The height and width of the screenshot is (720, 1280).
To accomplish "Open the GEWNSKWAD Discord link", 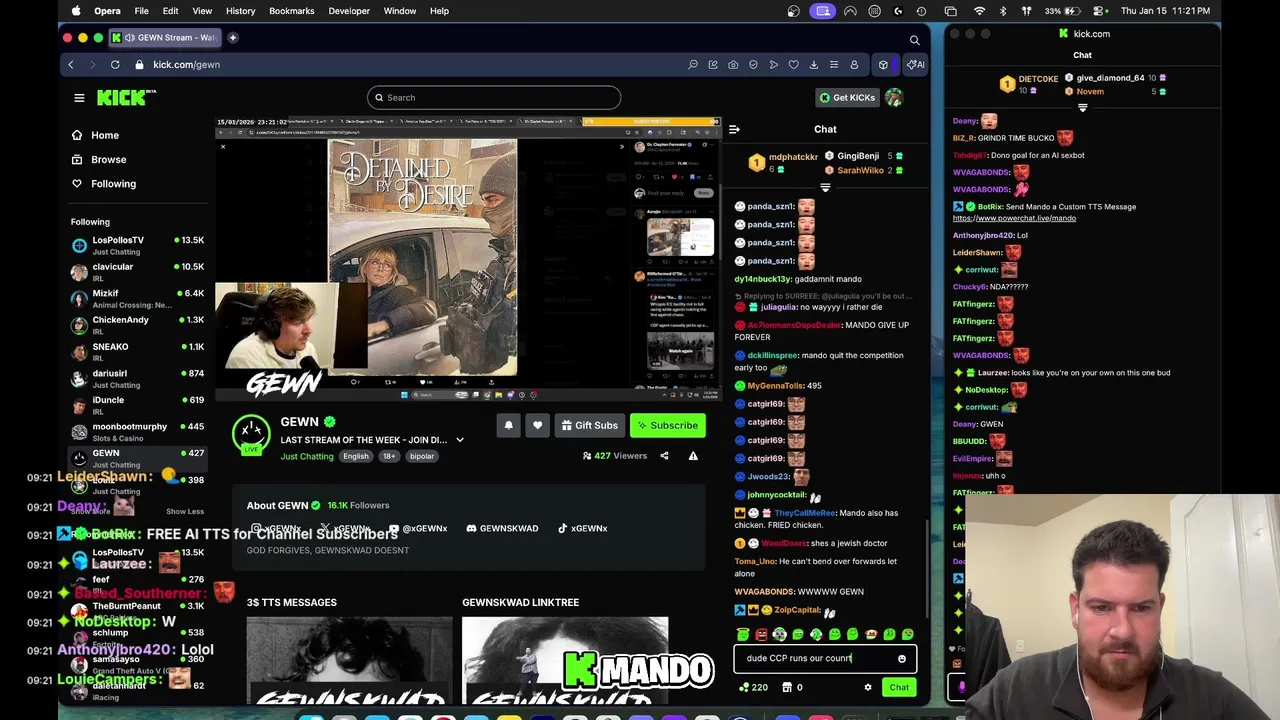I will coord(502,528).
